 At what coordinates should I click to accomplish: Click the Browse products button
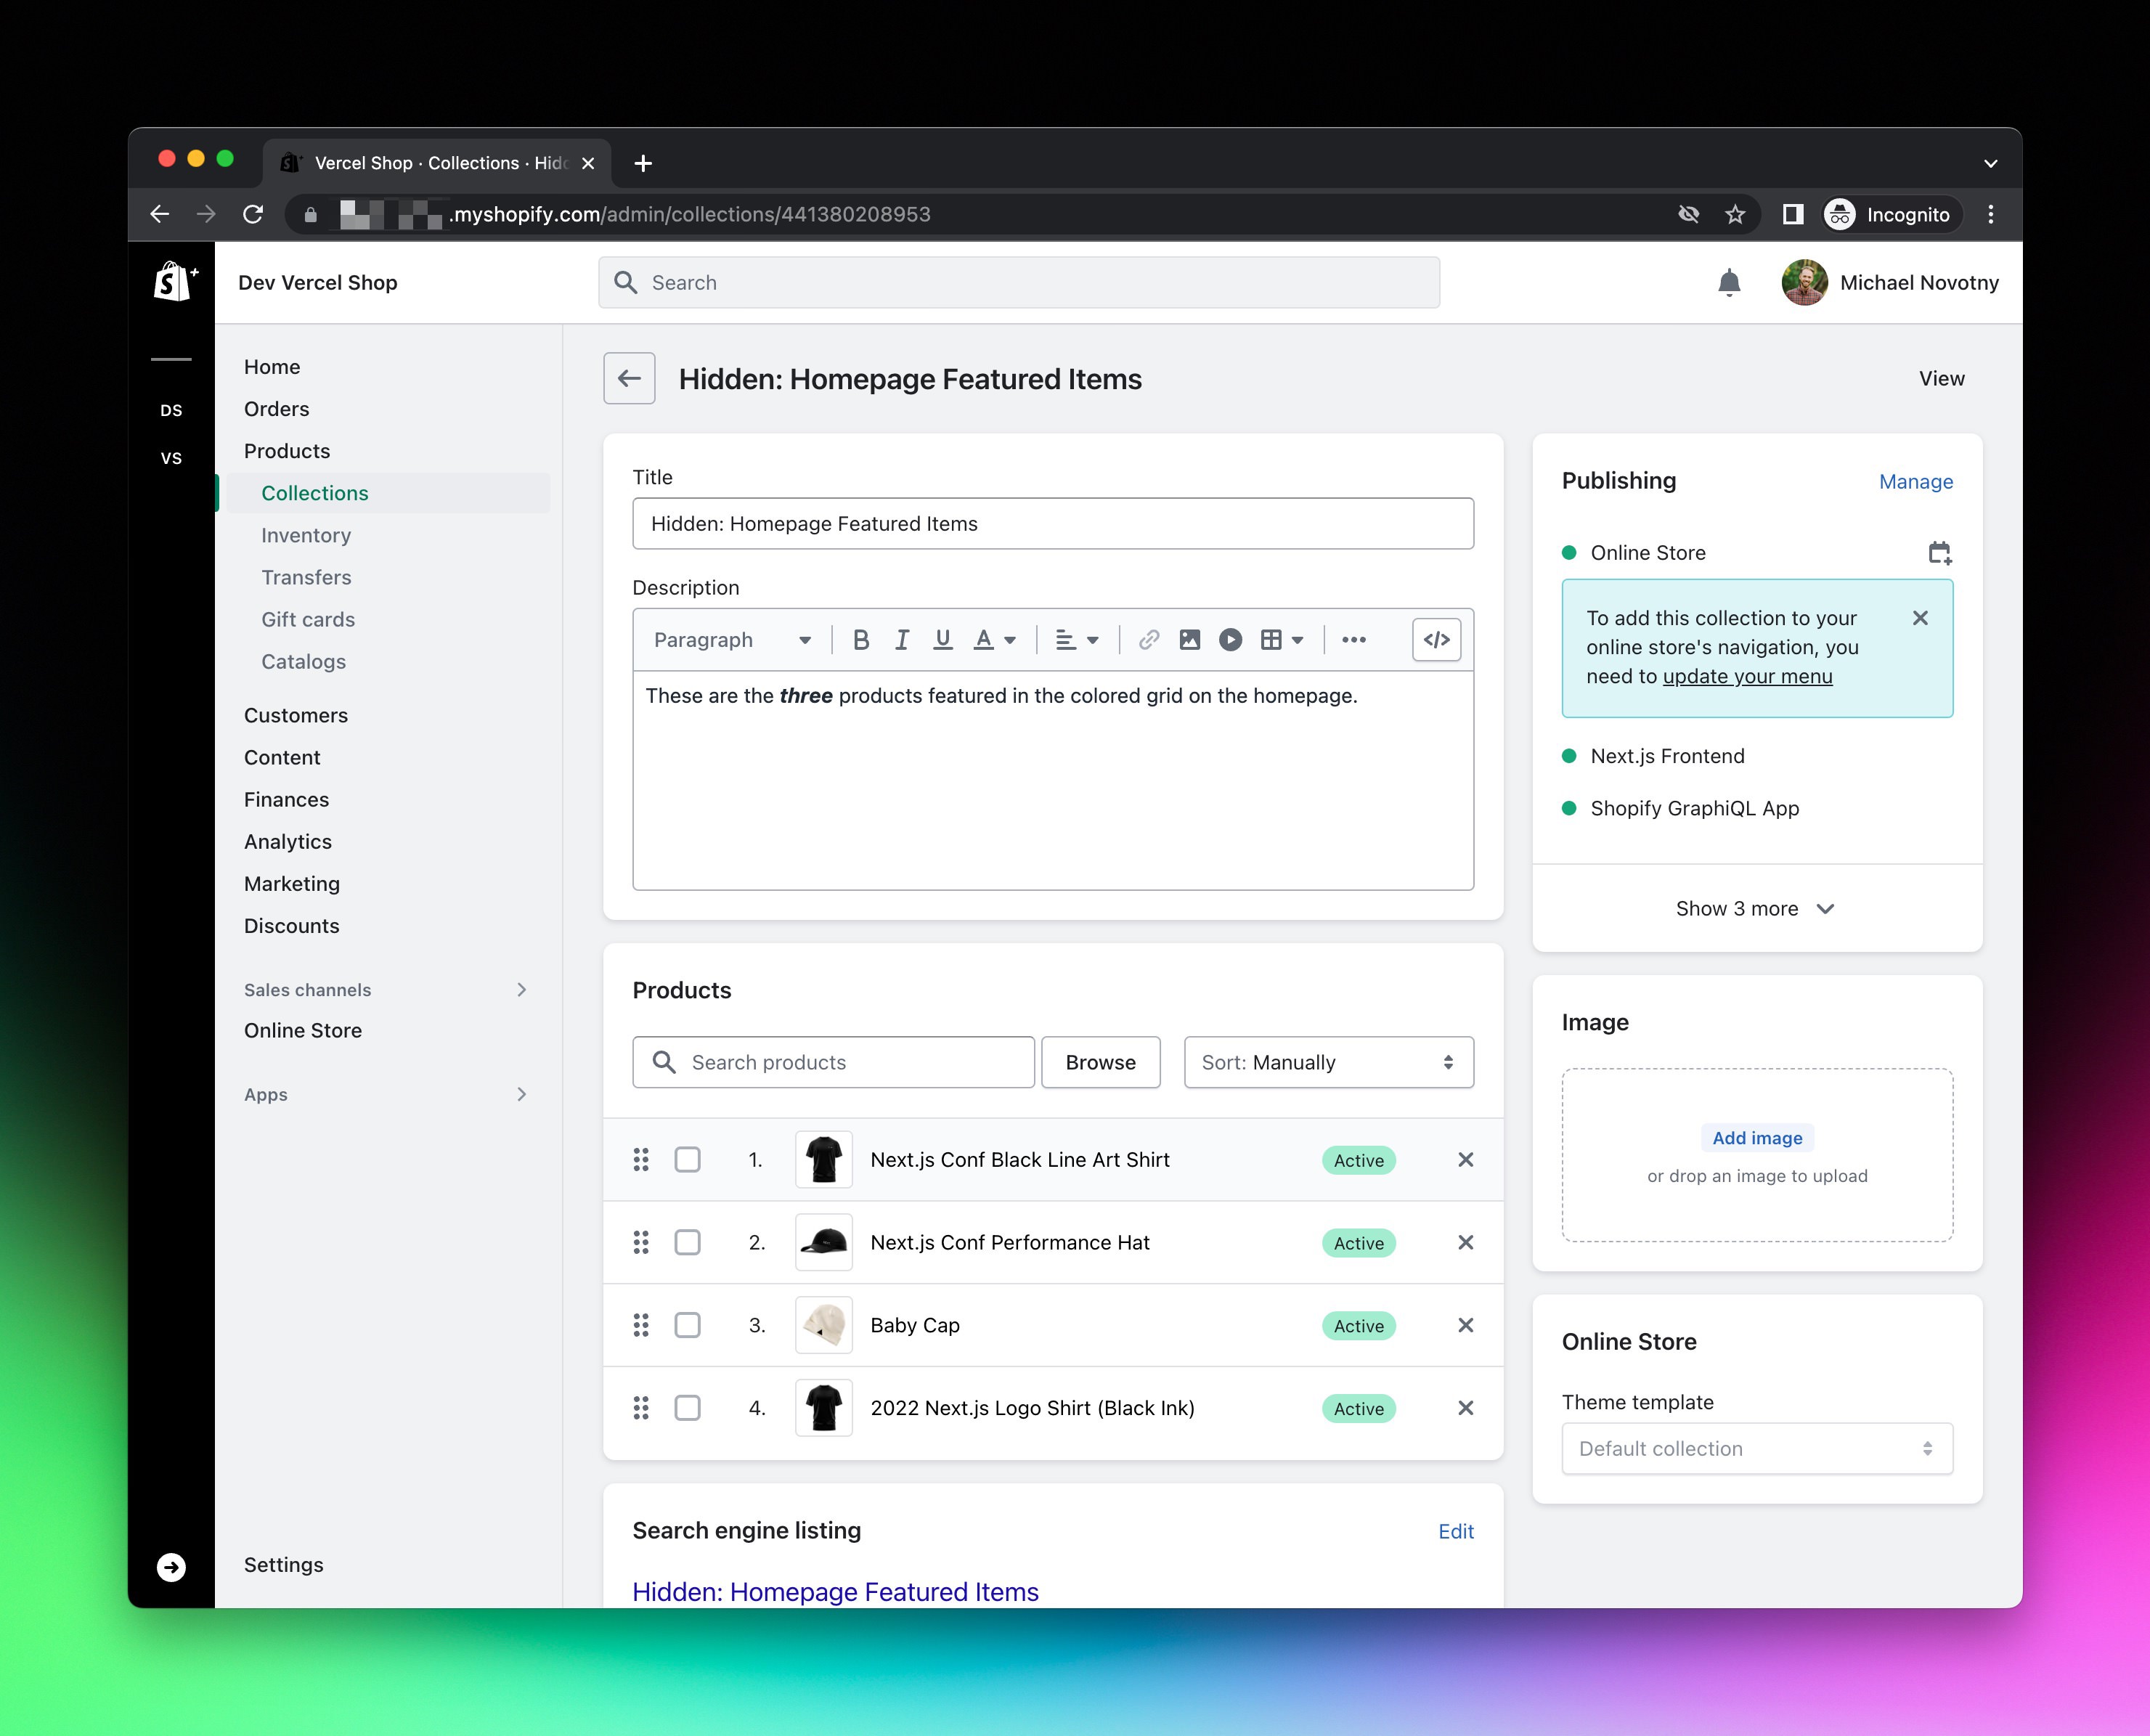coord(1101,1062)
